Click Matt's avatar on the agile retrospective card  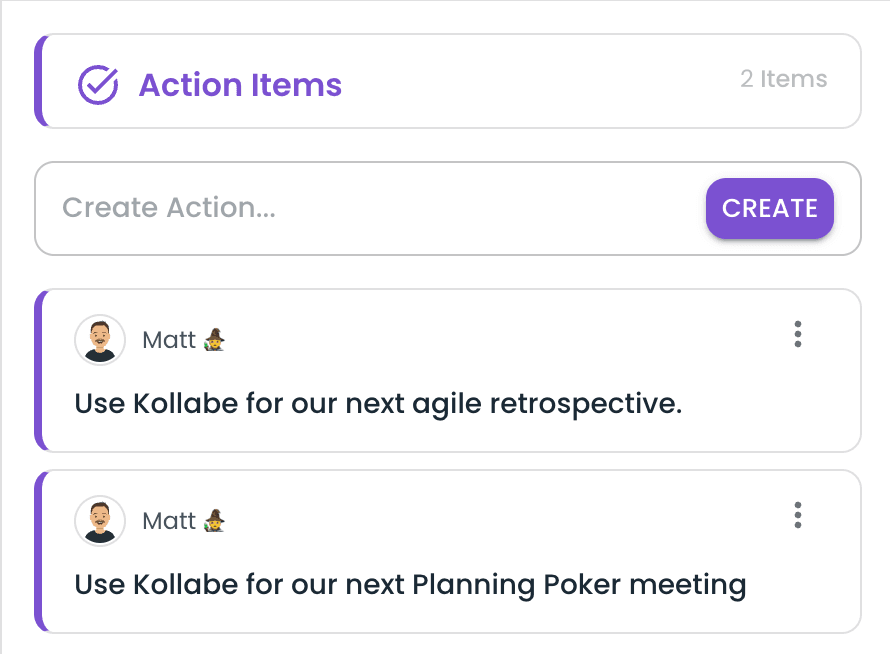100,340
